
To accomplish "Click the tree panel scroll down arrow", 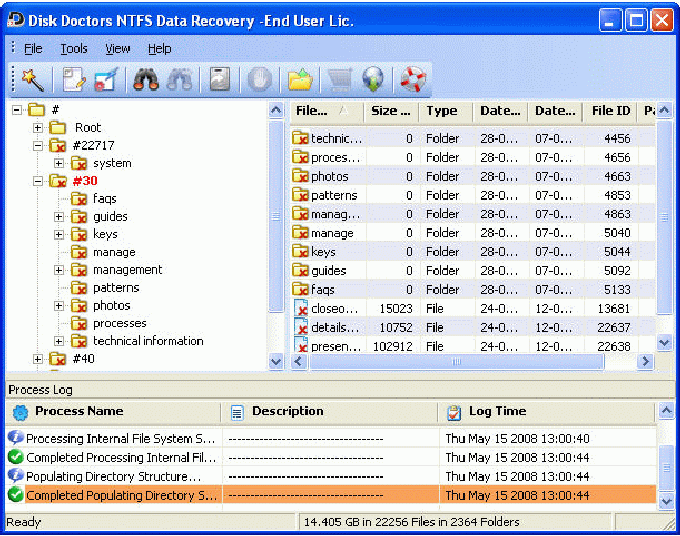I will pos(276,361).
